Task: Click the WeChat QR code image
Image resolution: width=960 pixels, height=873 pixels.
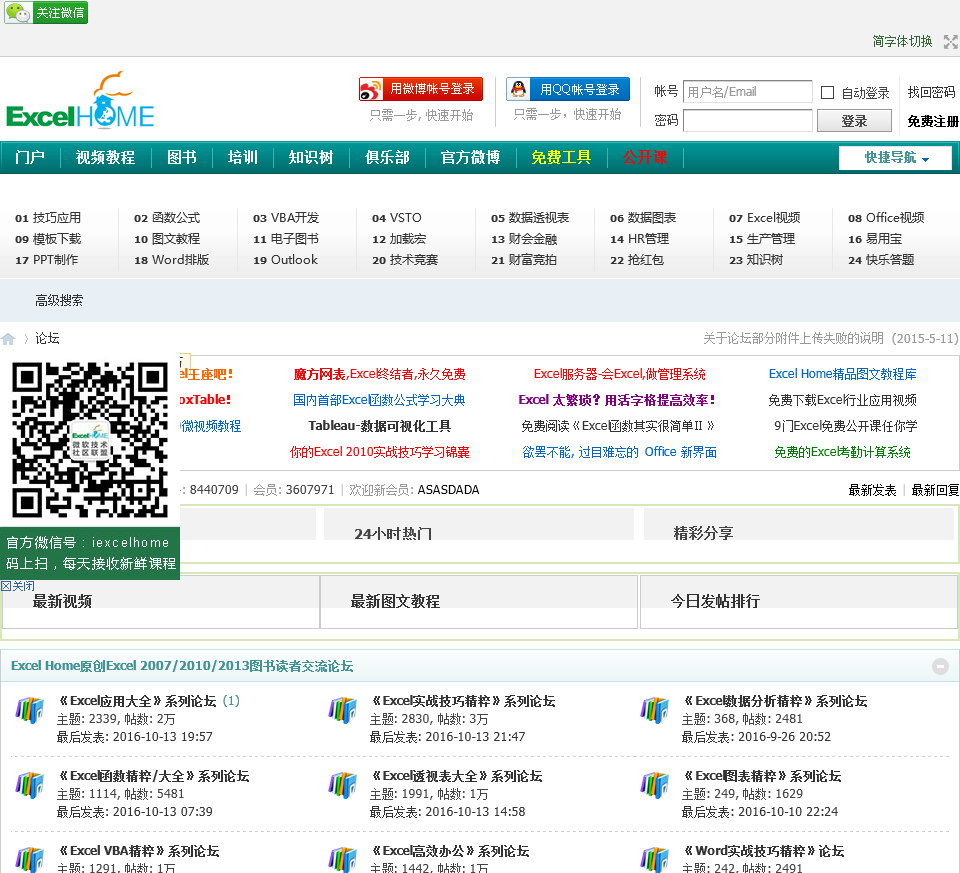Action: [x=90, y=440]
